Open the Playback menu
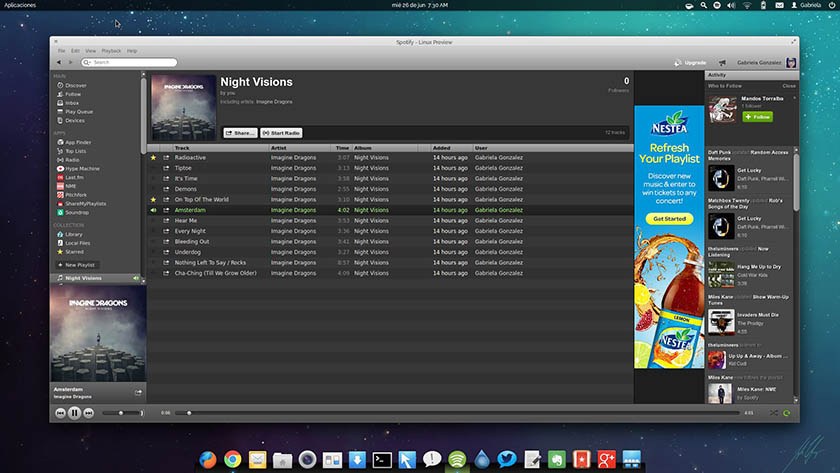840x473 pixels. pos(111,51)
